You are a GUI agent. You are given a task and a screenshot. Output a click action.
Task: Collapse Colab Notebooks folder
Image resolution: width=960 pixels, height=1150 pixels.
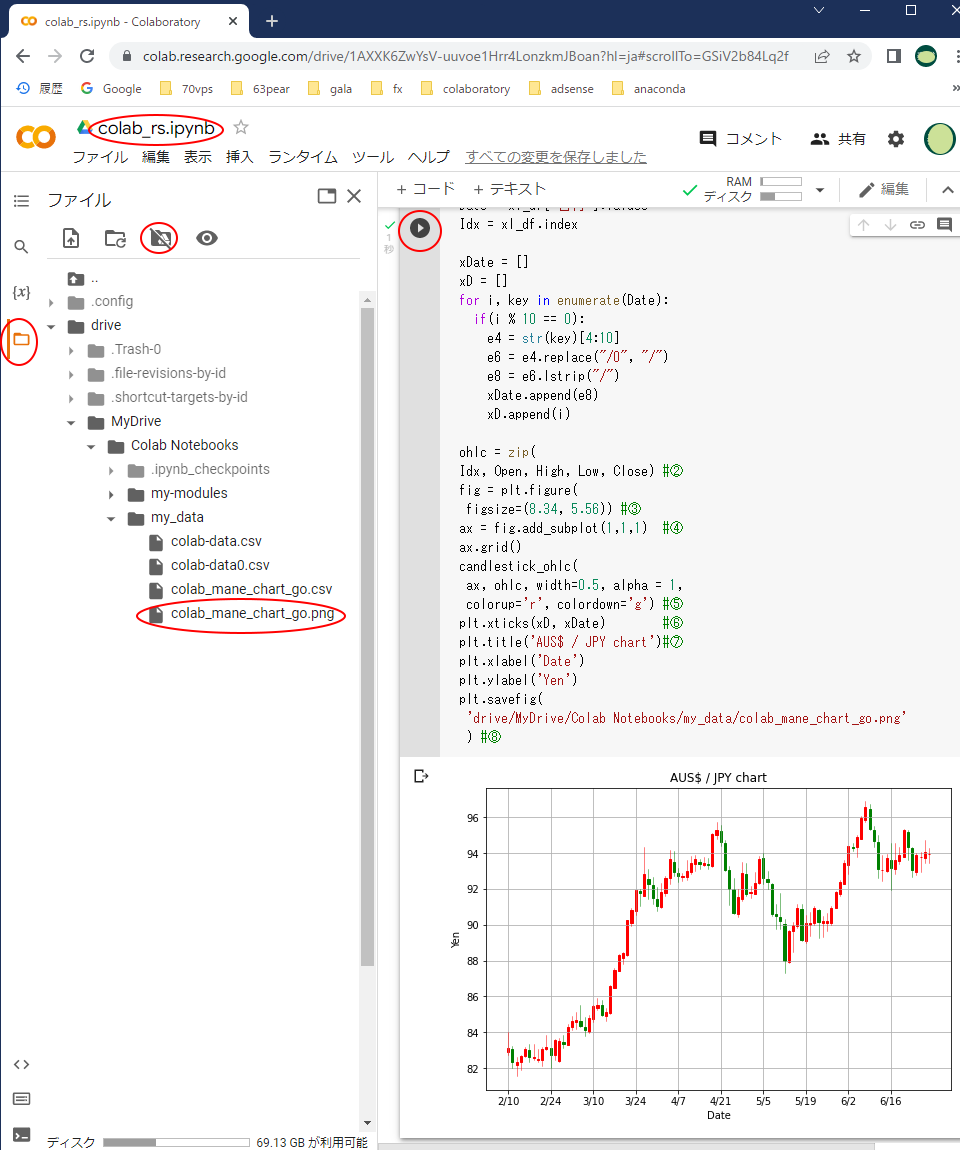click(91, 447)
